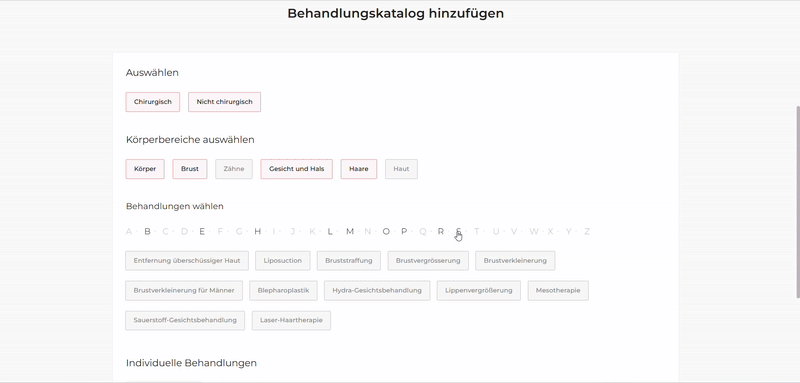
Task: Toggle the Nicht chirurgisch option
Action: pos(224,102)
